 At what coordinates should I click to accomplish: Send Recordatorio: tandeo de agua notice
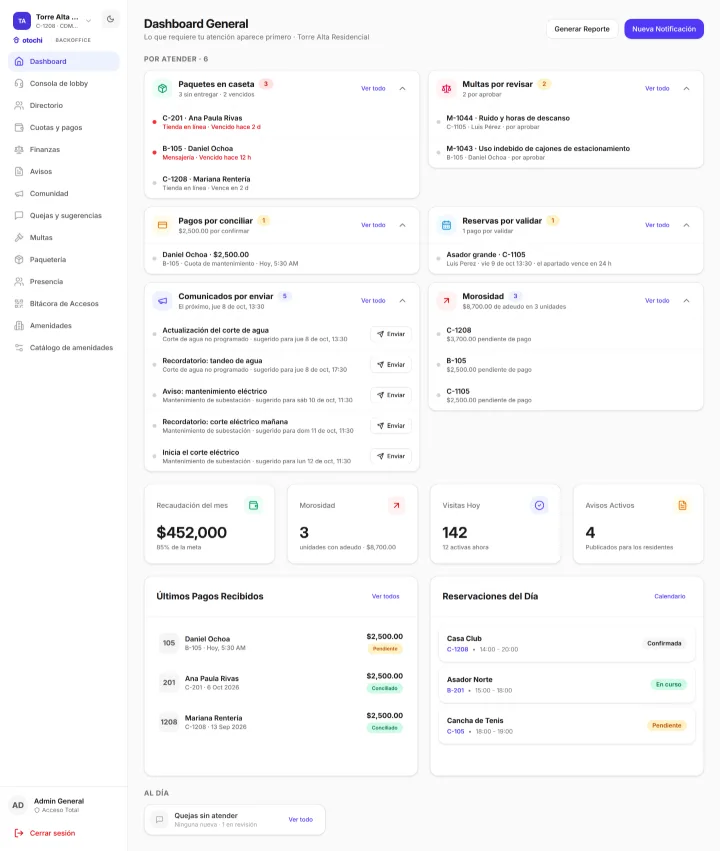click(x=391, y=365)
